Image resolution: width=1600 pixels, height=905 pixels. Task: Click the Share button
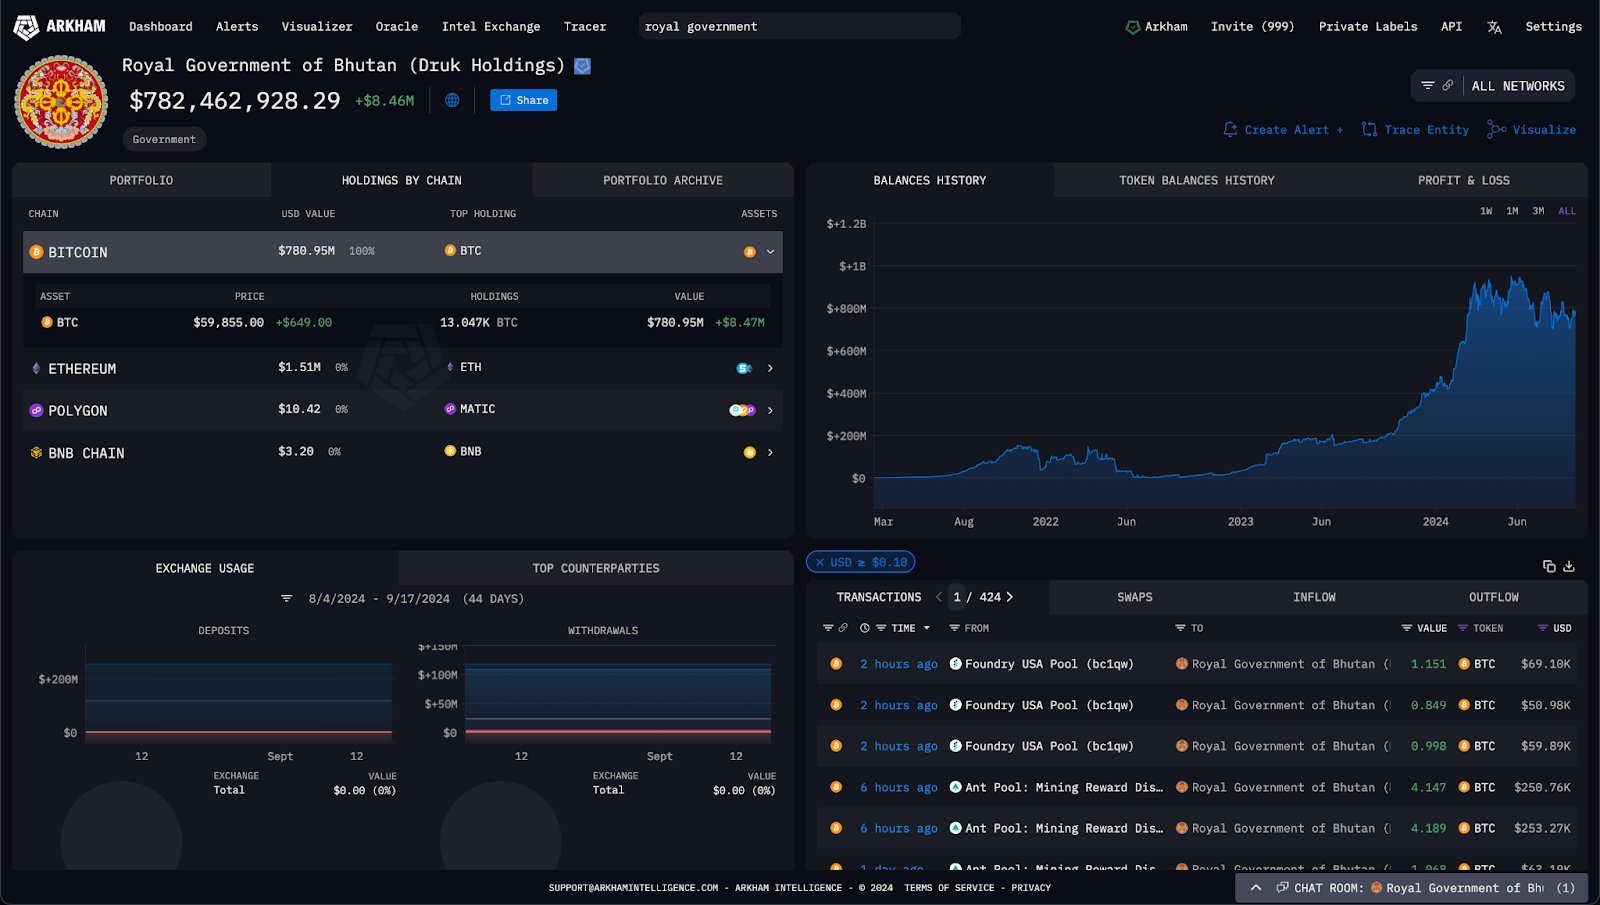(x=523, y=100)
